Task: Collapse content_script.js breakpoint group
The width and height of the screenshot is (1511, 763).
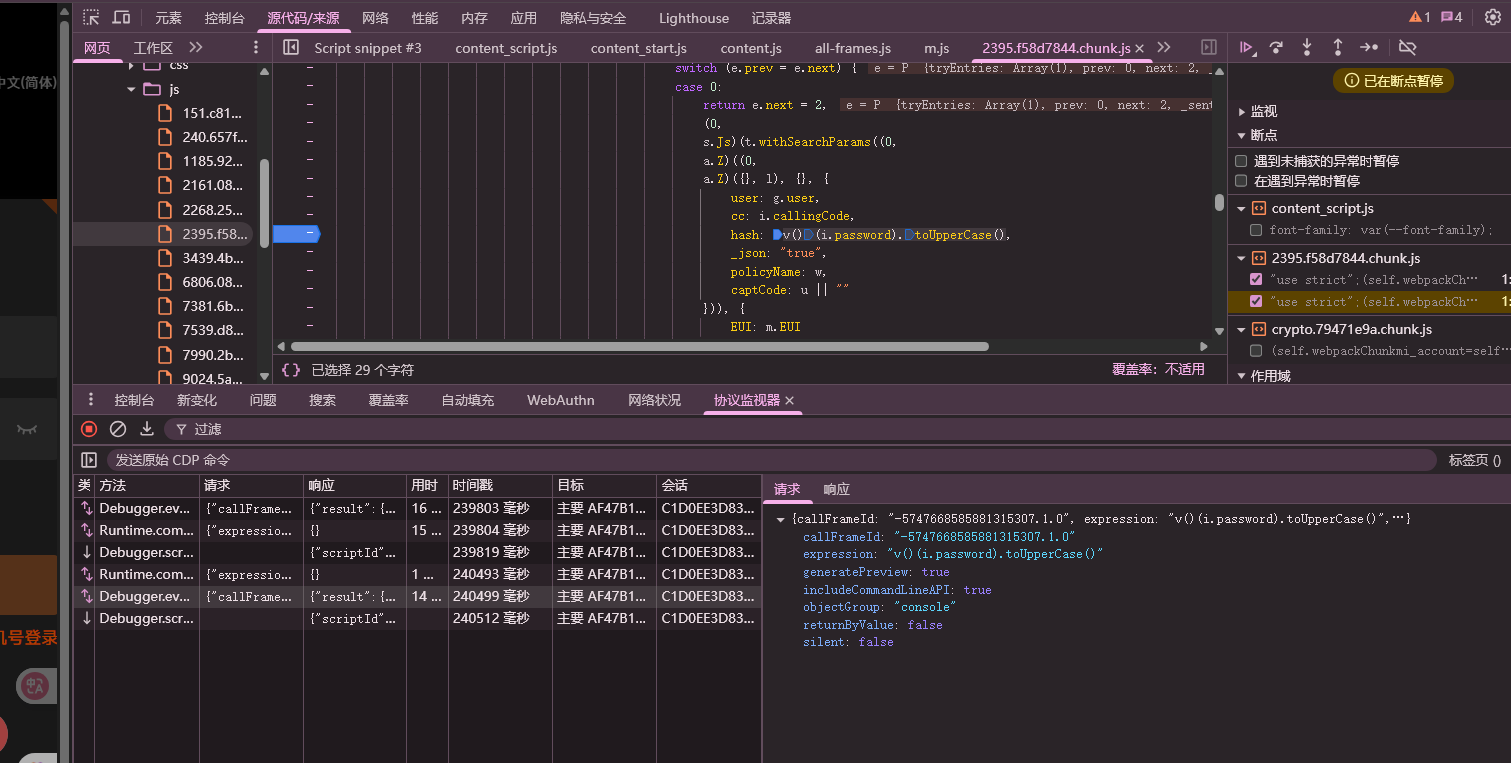Action: pyautogui.click(x=1242, y=208)
